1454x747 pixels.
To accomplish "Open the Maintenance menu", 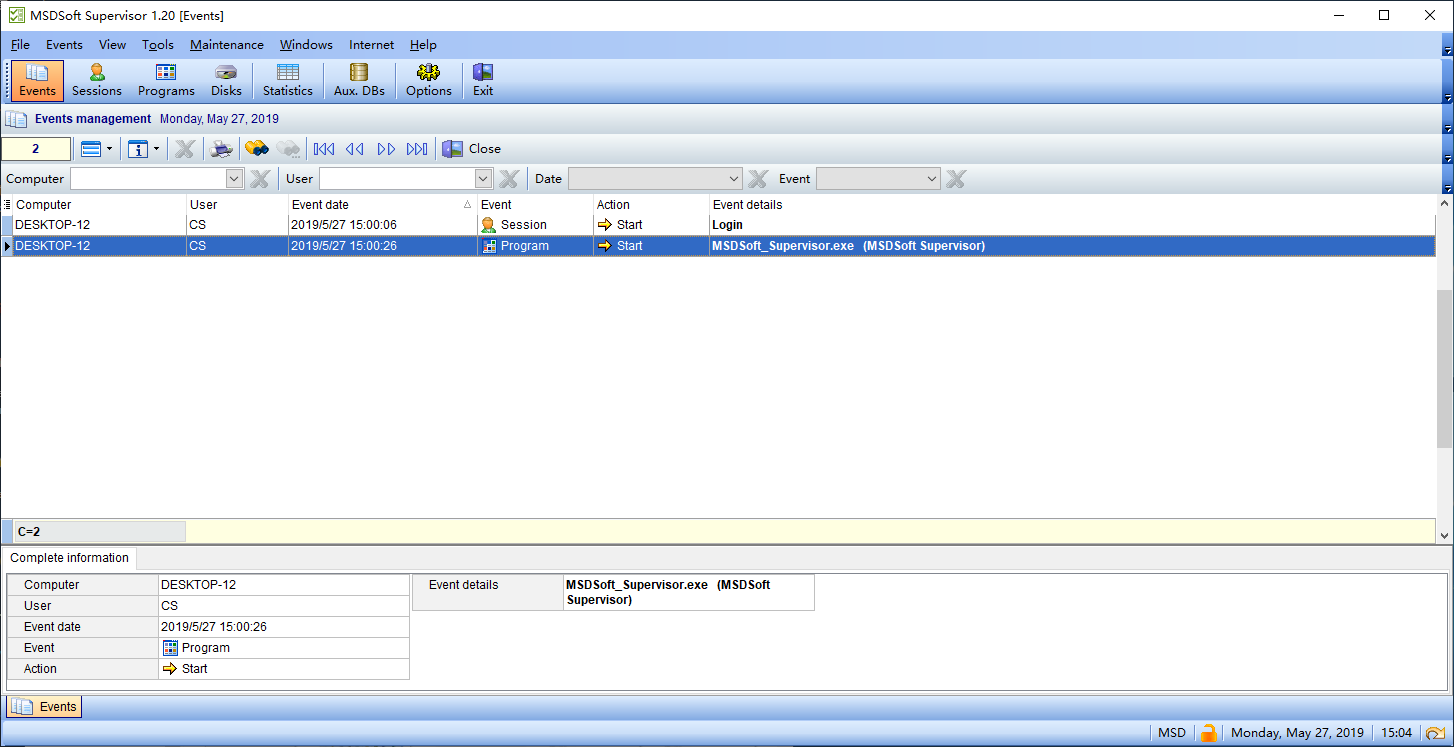I will [227, 45].
